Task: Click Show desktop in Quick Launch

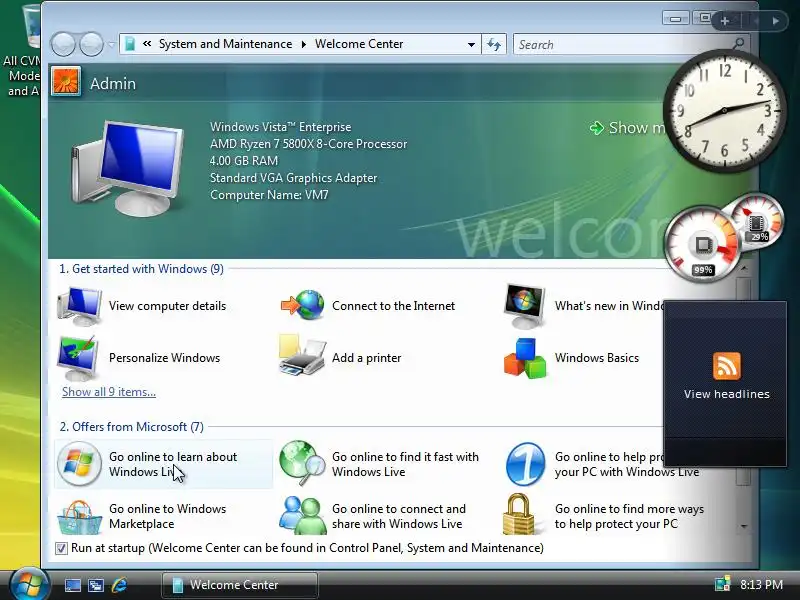Action: [72, 585]
